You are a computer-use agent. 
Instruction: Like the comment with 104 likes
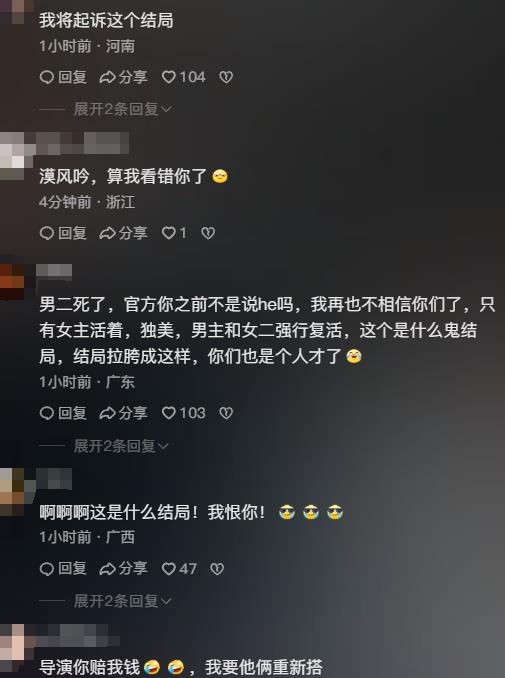(183, 77)
